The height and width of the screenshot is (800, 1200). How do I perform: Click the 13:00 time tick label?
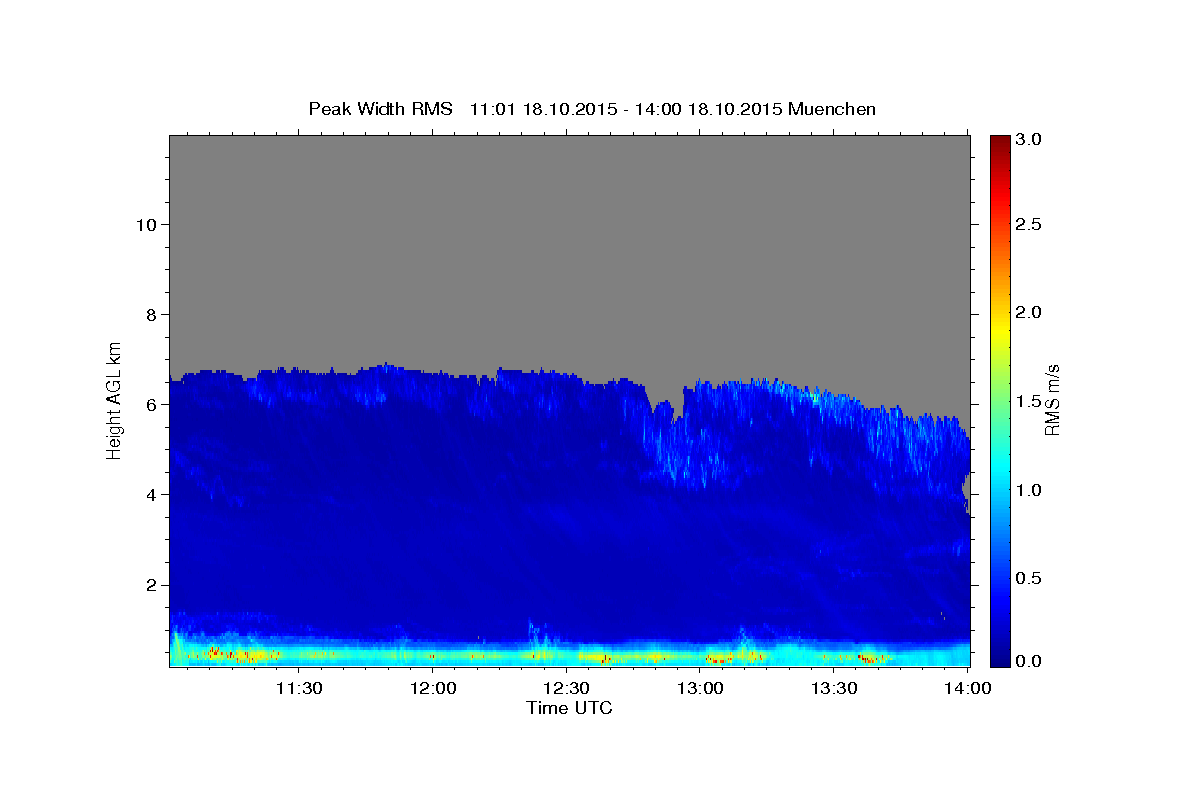point(700,688)
